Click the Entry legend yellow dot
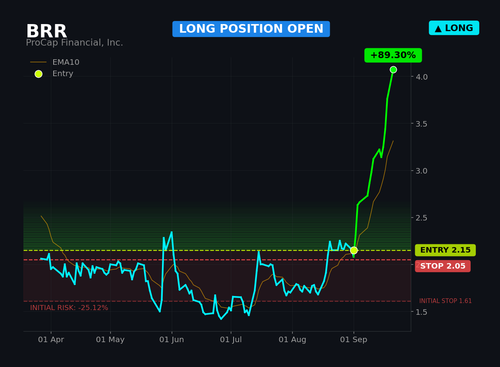This screenshot has height=367, width=500. tap(39, 74)
